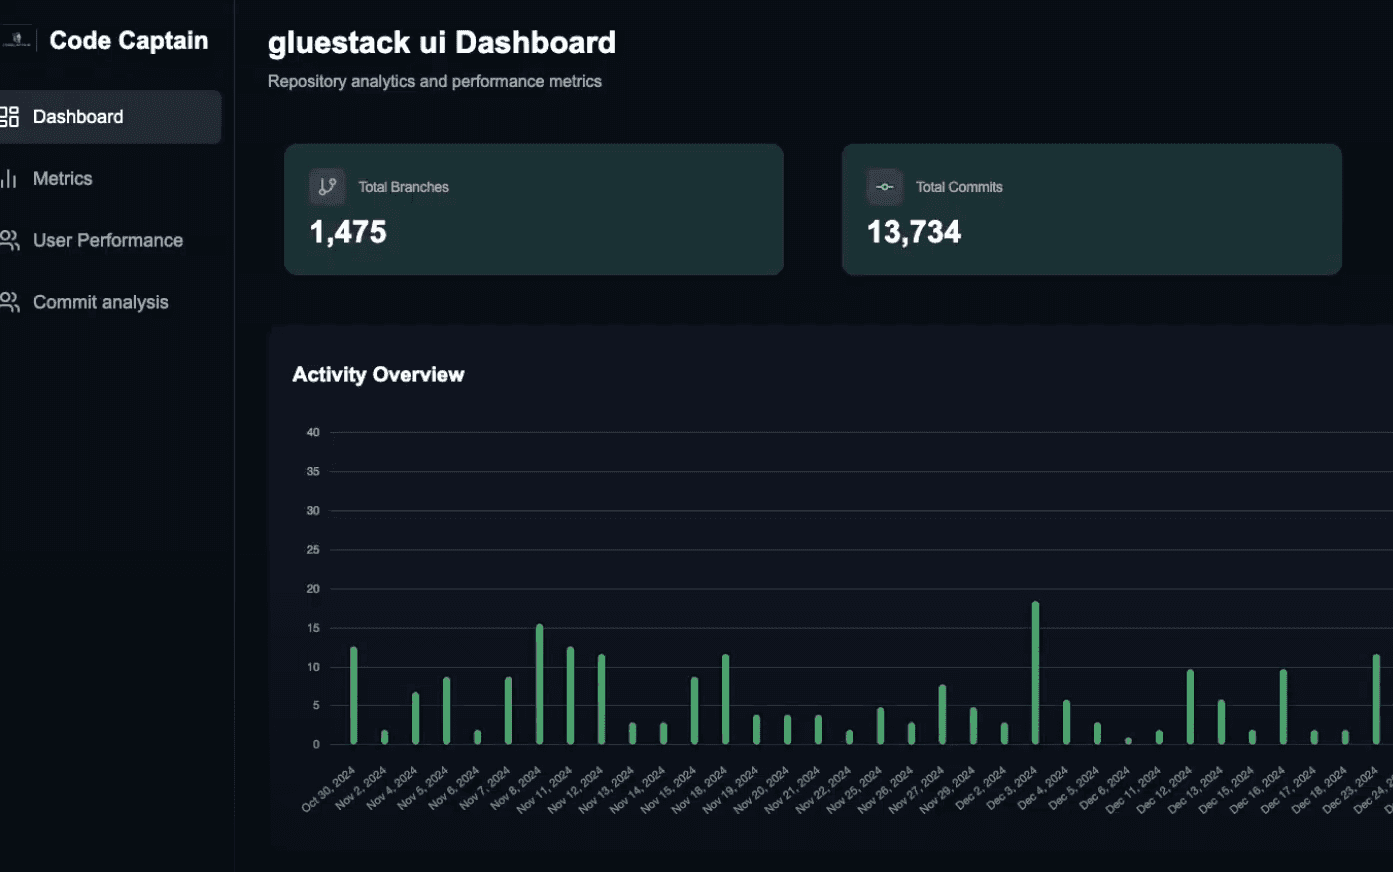The width and height of the screenshot is (1393, 872).
Task: Click the Code Captain logo image
Action: [x=16, y=40]
